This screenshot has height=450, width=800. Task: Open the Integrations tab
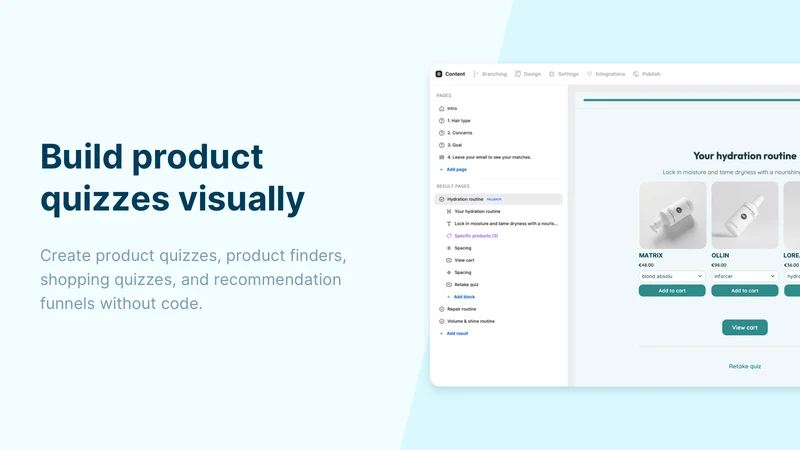[606, 74]
